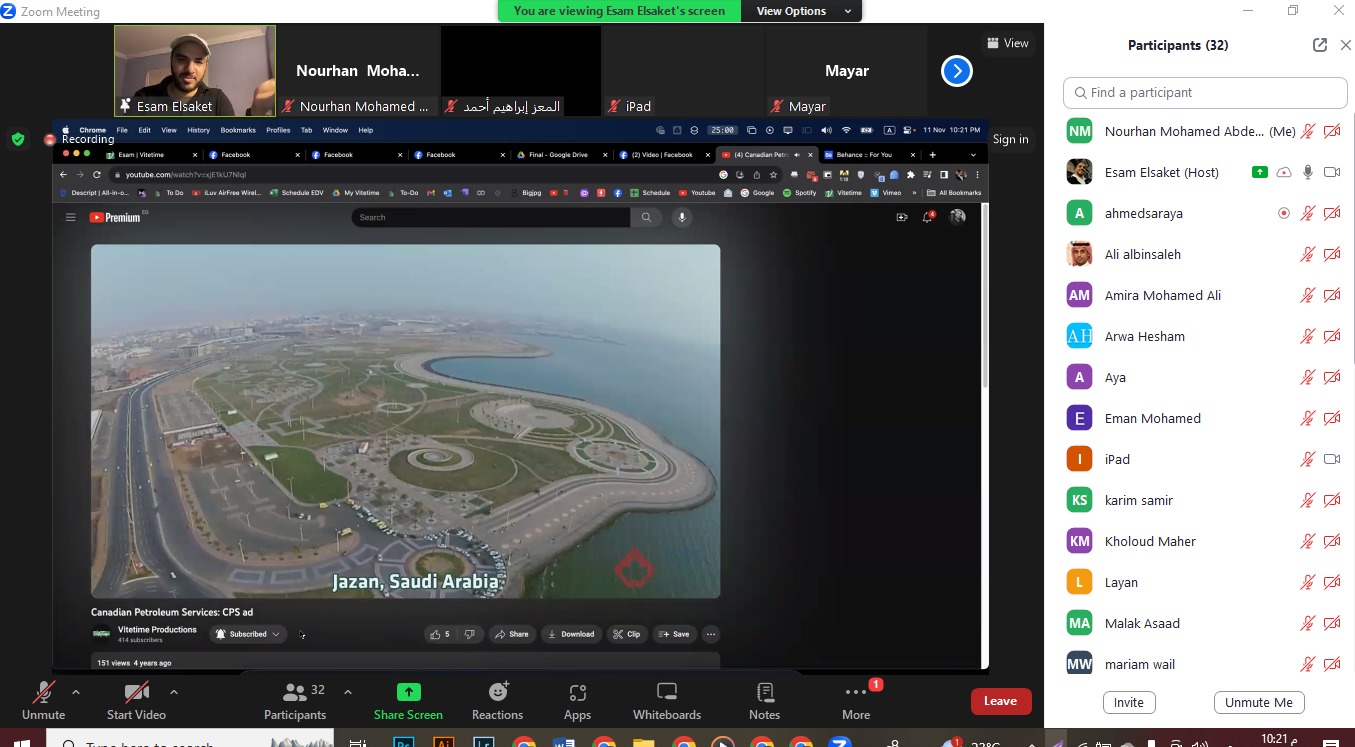
Task: Click the Recording indicator
Action: click(x=79, y=139)
